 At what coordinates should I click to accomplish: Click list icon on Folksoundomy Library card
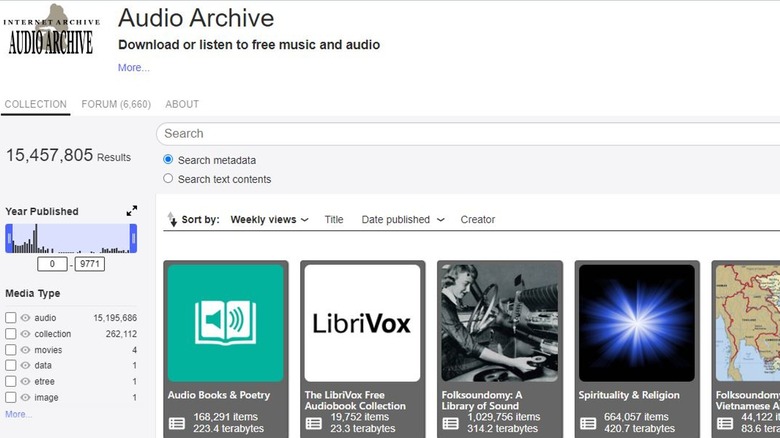pyautogui.click(x=450, y=424)
